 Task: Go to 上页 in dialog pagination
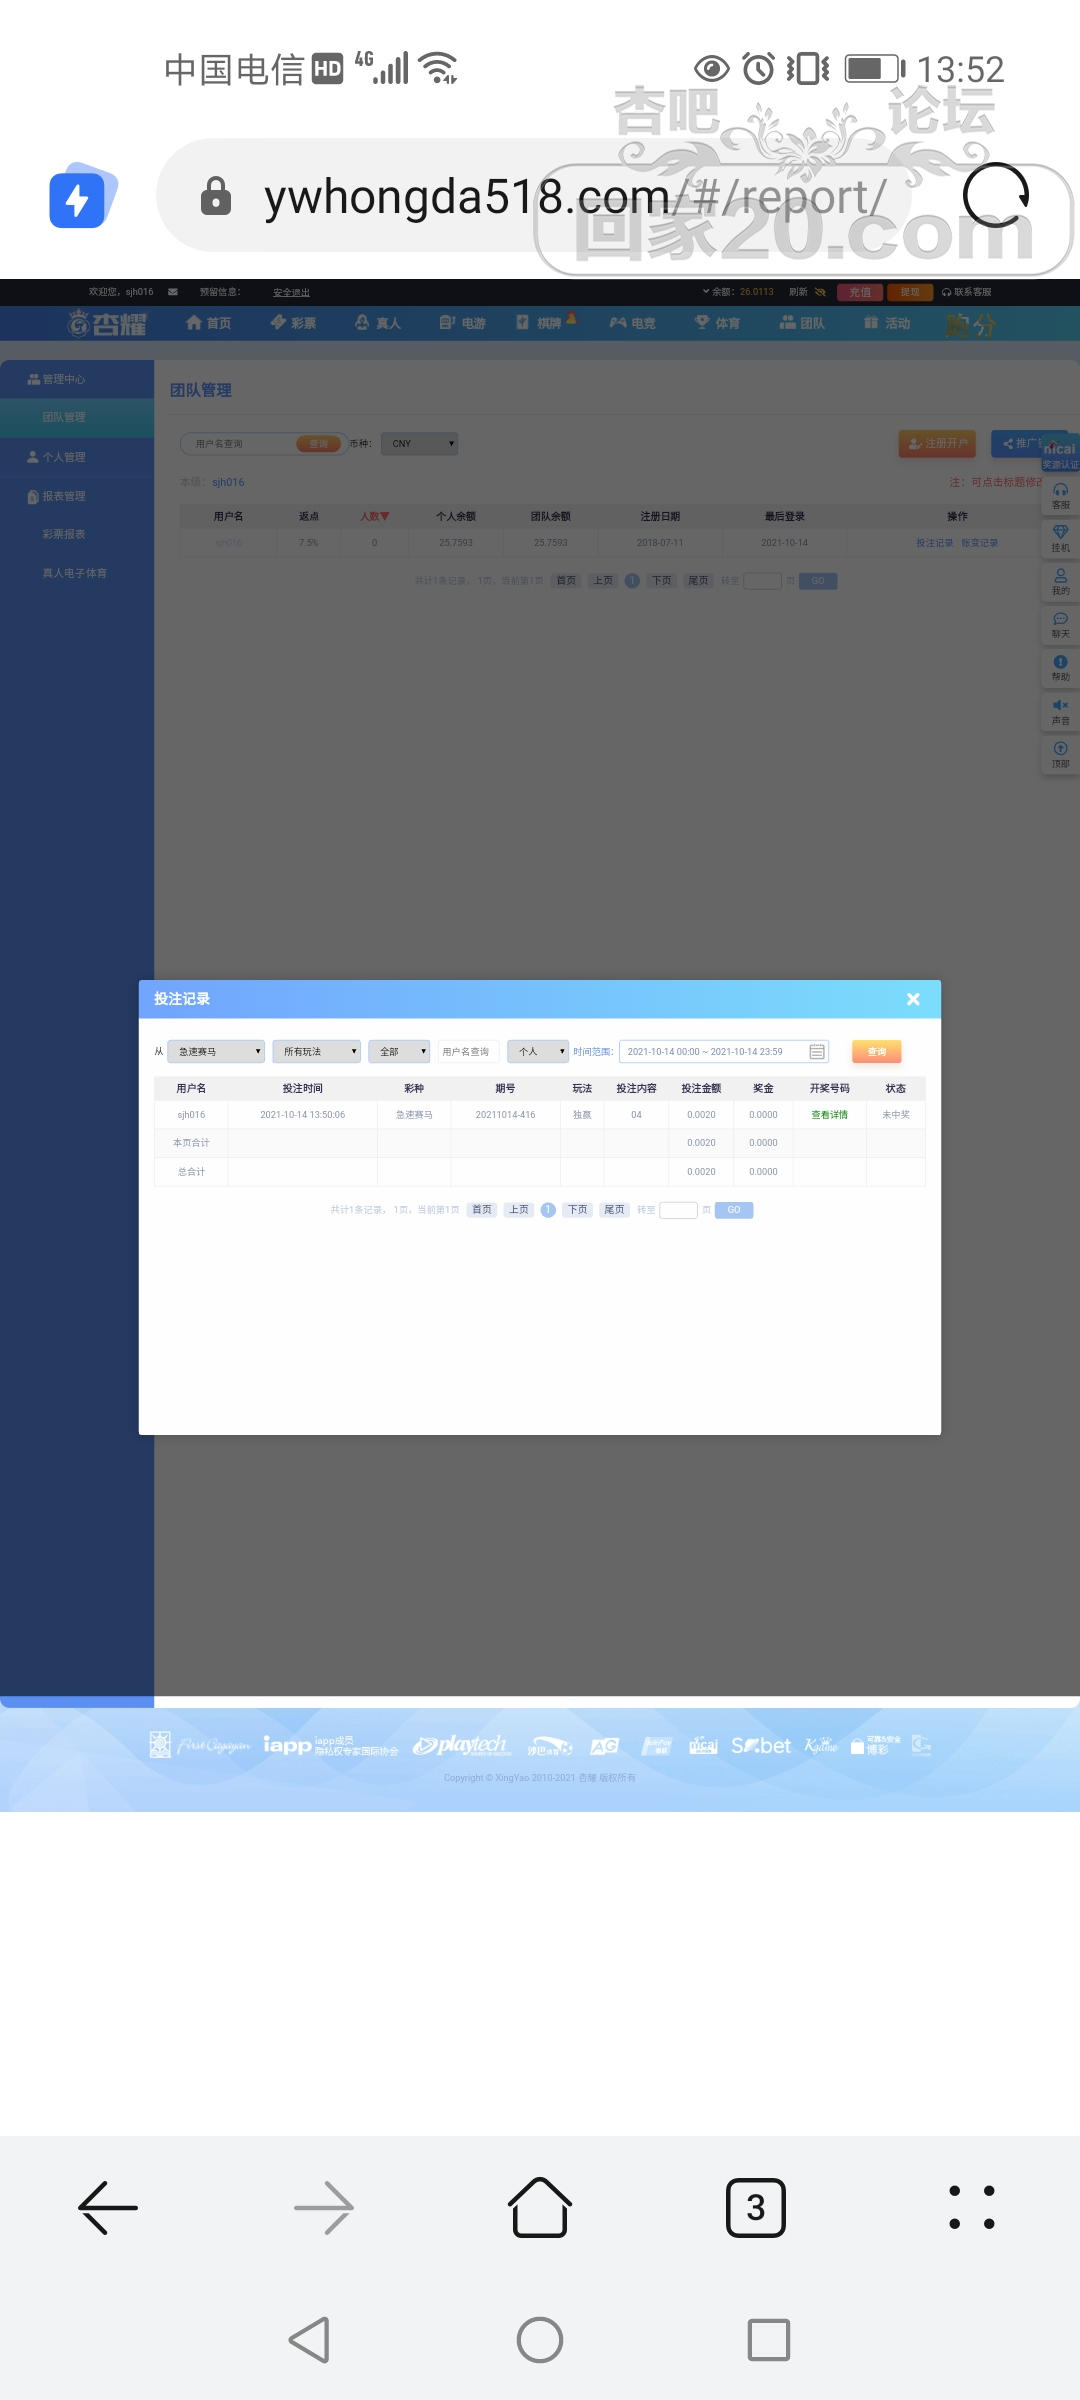519,1210
